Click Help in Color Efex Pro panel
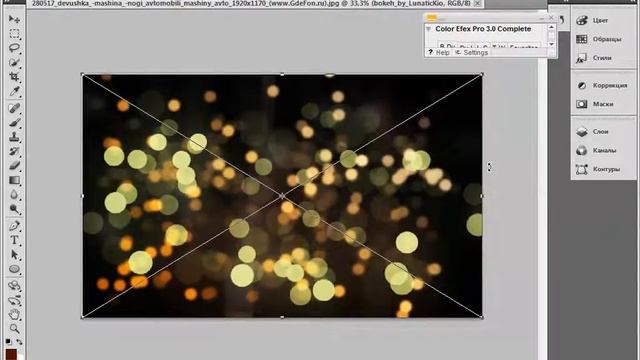 tap(438, 53)
